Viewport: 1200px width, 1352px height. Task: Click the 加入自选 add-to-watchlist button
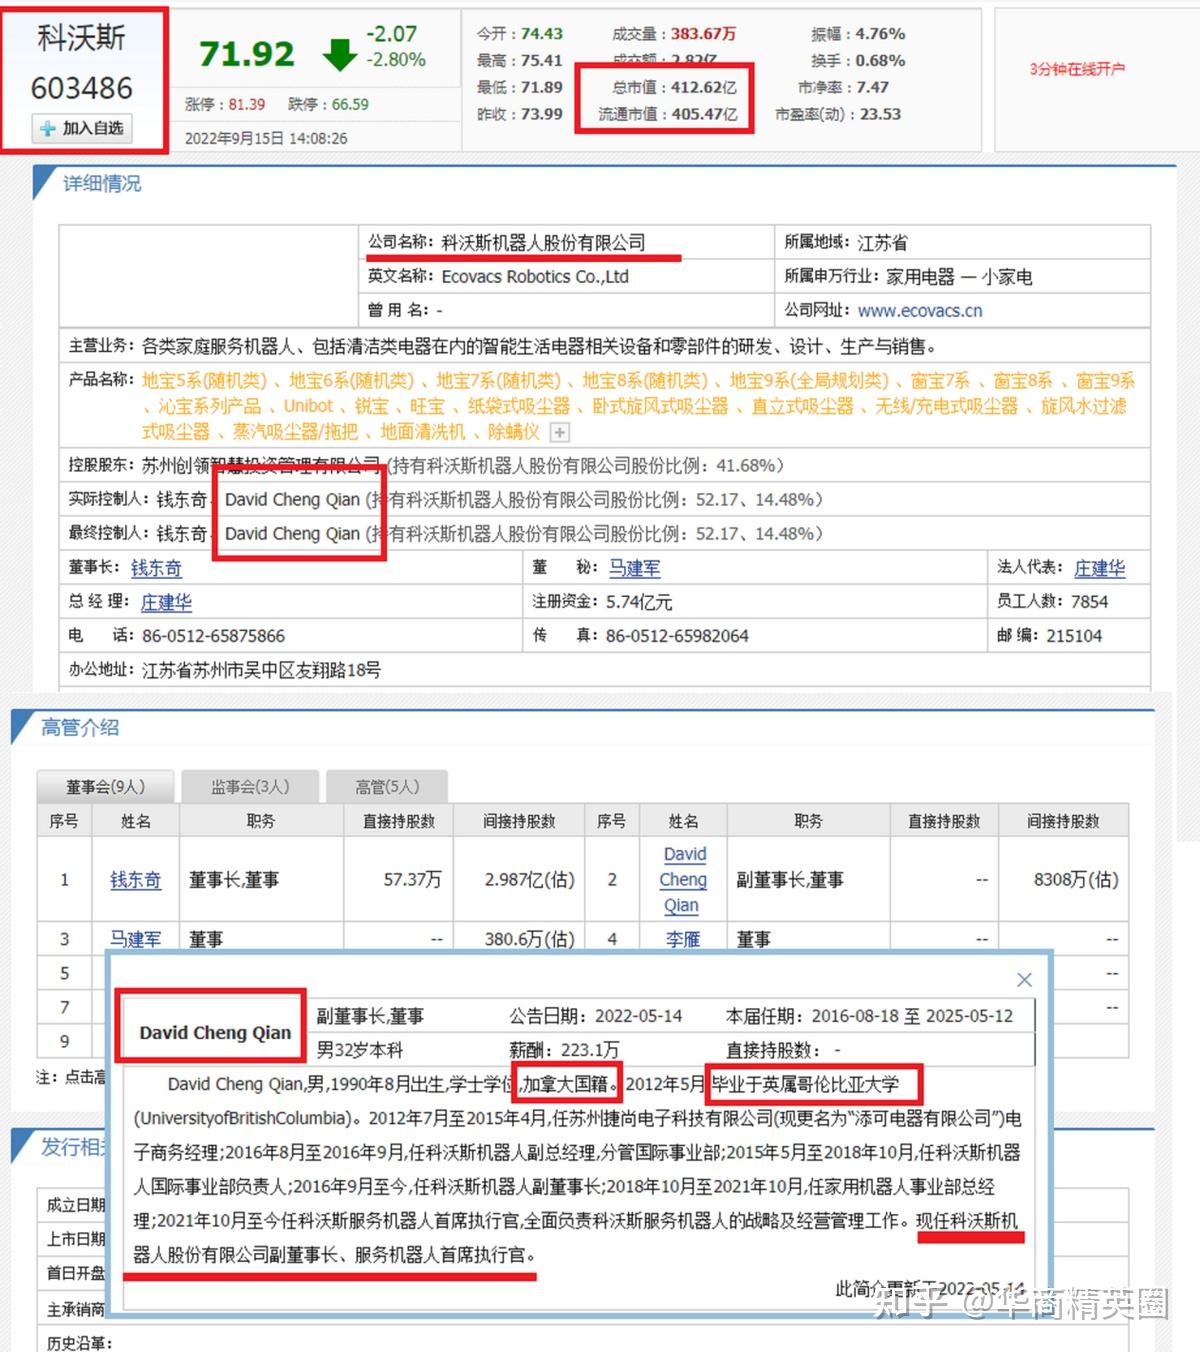(x=82, y=128)
